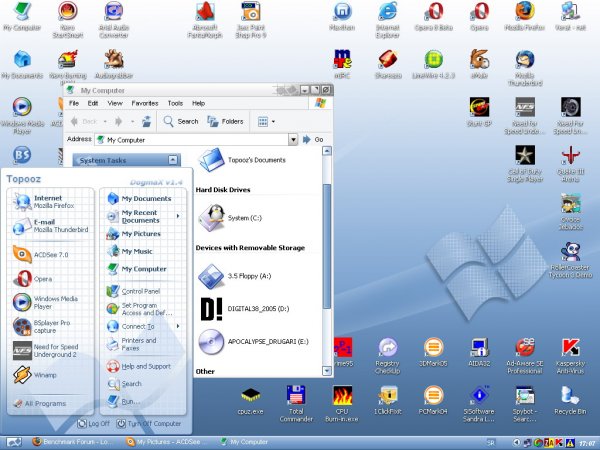Expand My Recent Documents submenu arrow
The height and width of the screenshot is (450, 600).
pyautogui.click(x=178, y=216)
